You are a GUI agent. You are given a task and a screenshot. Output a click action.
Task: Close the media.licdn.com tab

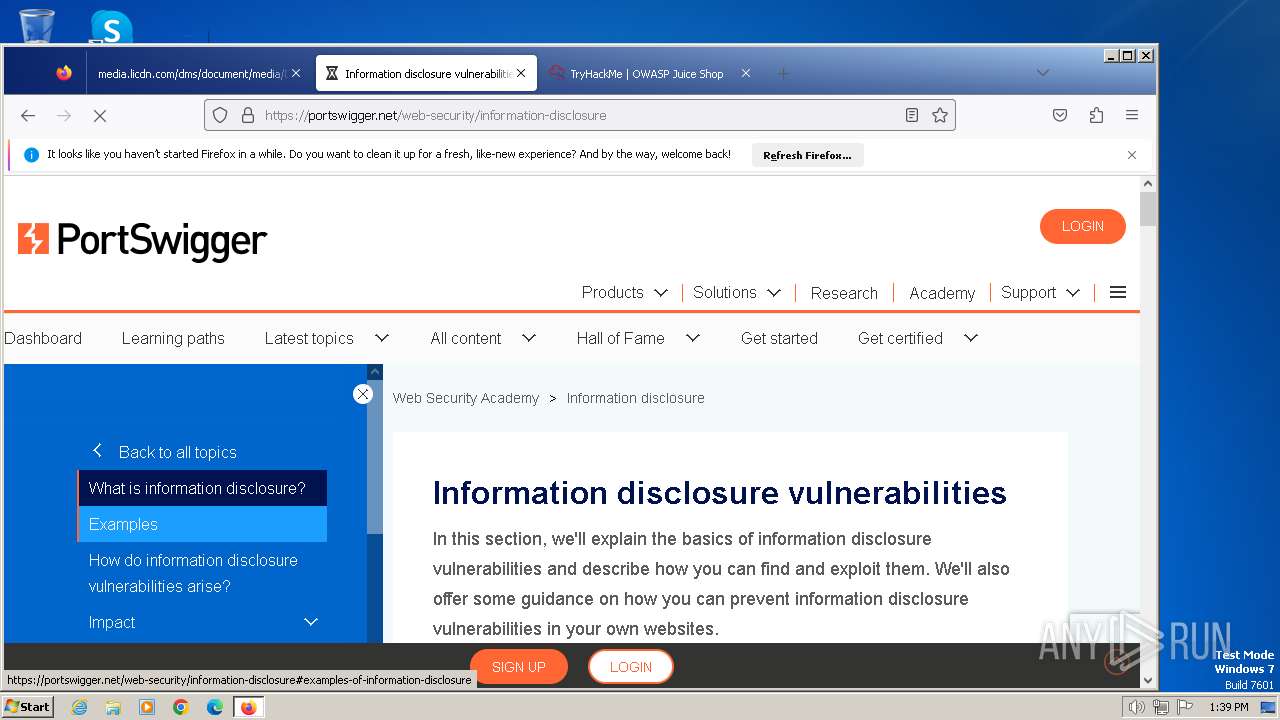(x=295, y=73)
